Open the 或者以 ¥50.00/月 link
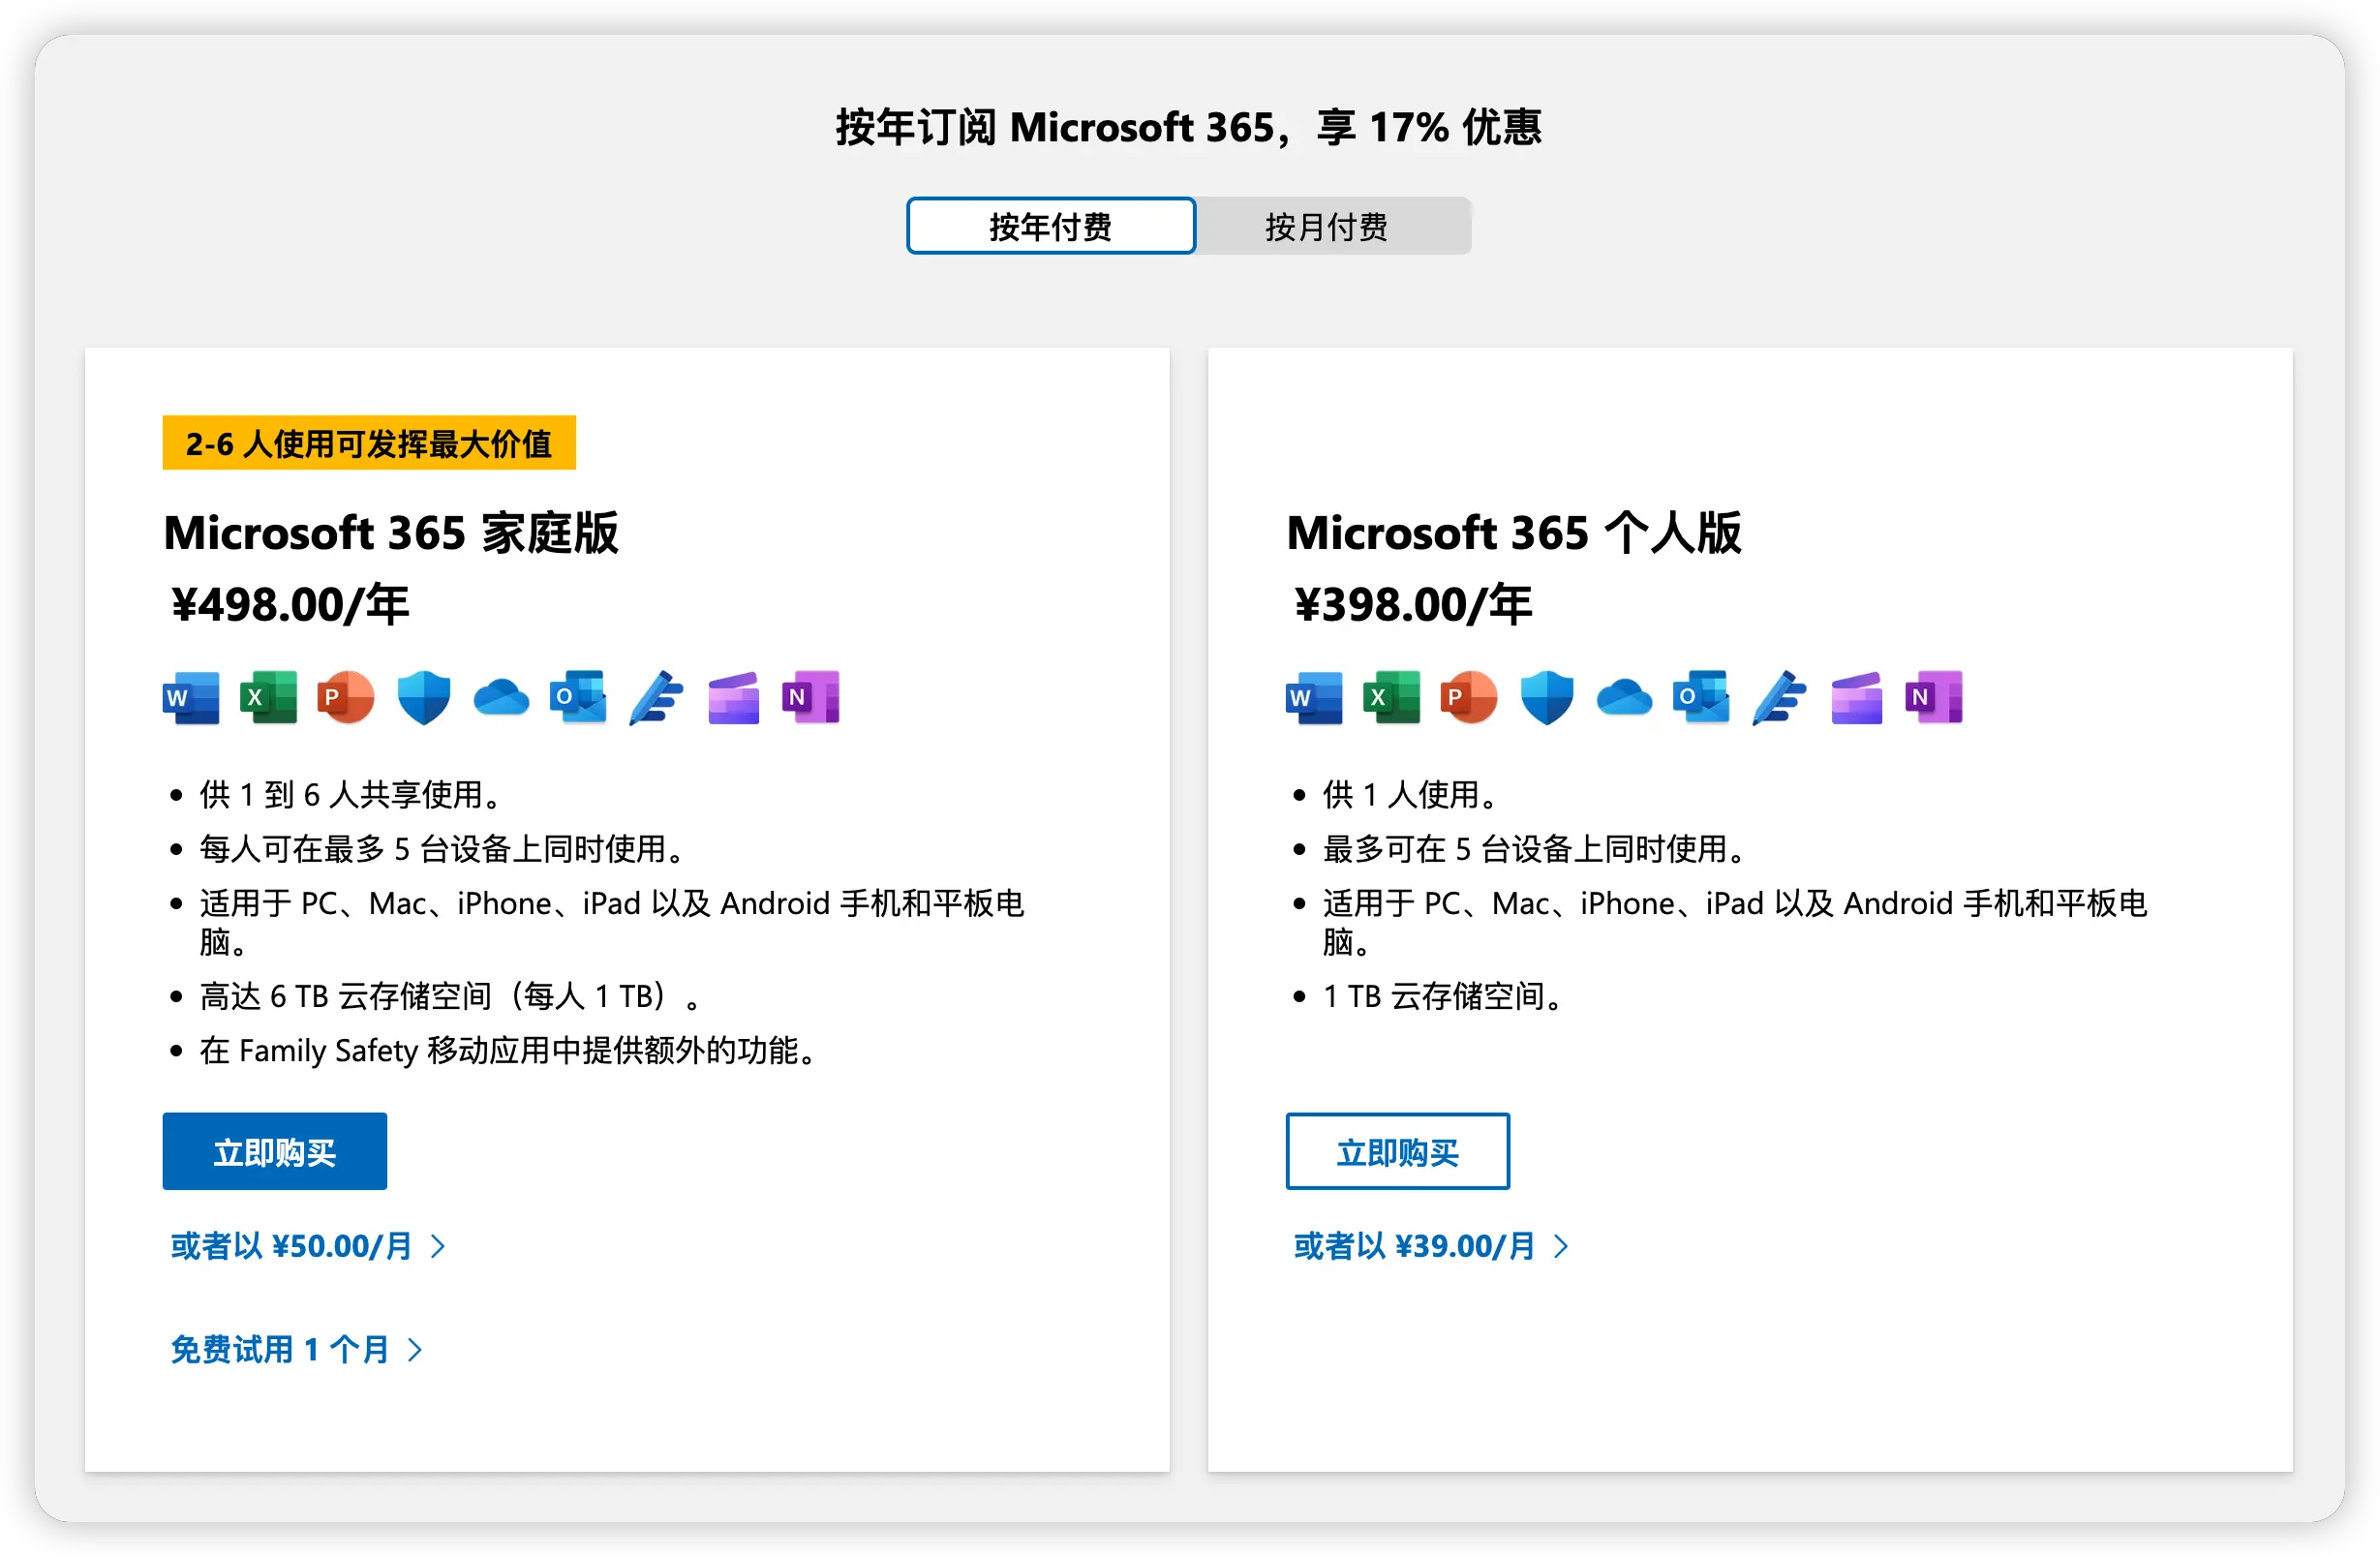 coord(308,1246)
